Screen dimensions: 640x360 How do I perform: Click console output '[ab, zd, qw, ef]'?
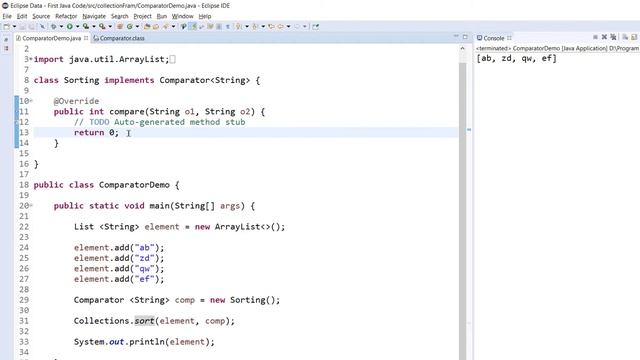click(516, 58)
